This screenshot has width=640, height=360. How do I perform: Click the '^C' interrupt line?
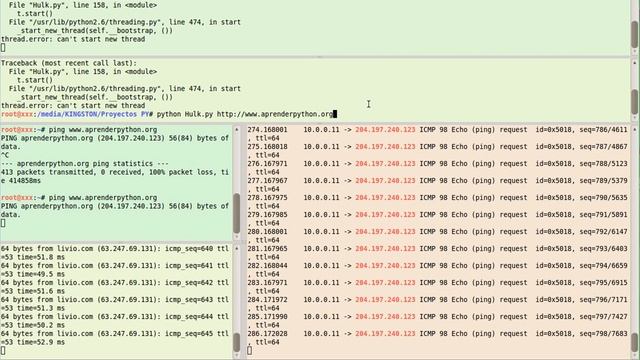[4, 155]
